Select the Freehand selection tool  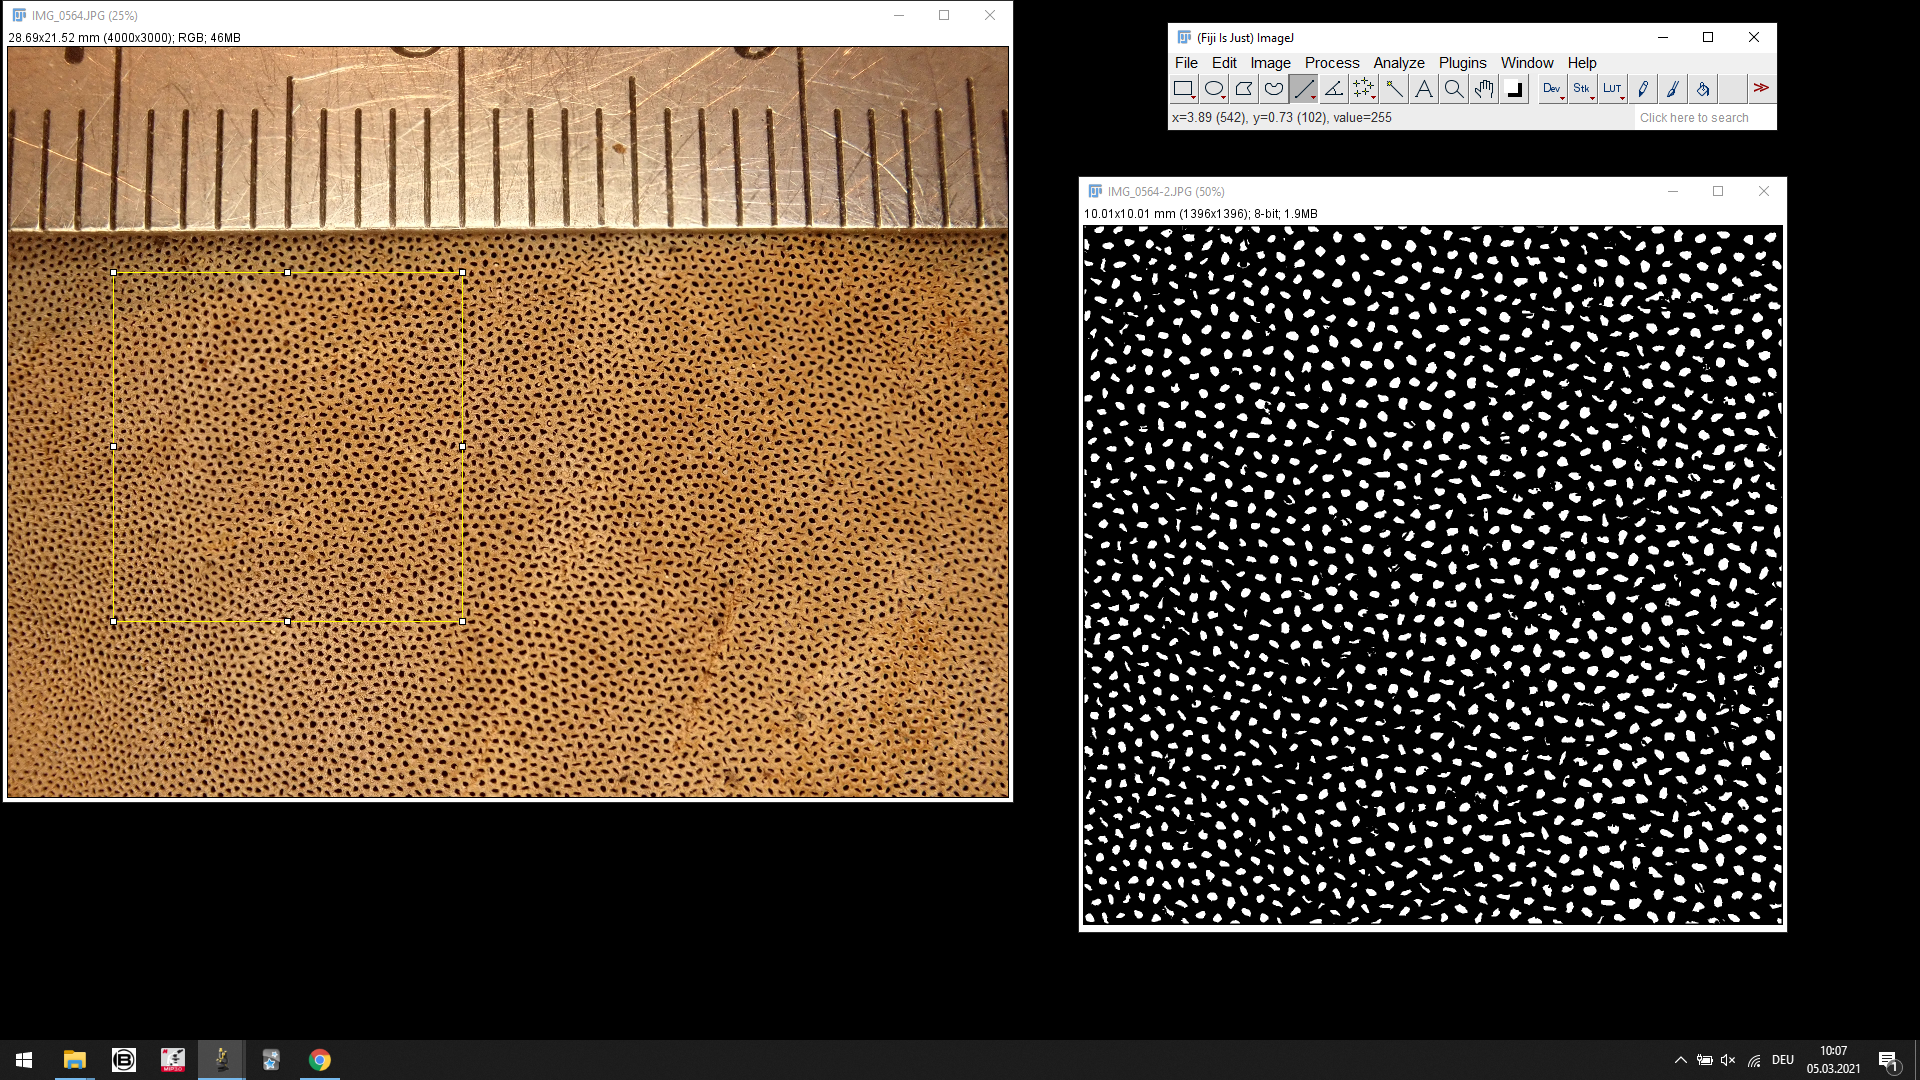pyautogui.click(x=1273, y=89)
